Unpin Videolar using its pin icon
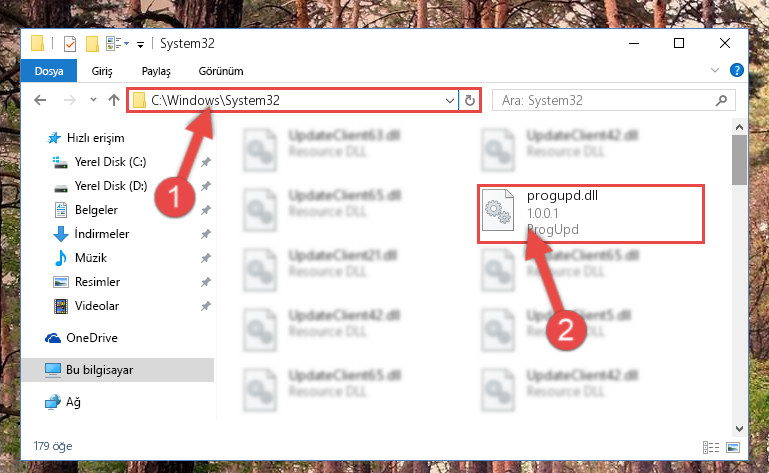This screenshot has width=769, height=473. [x=205, y=306]
